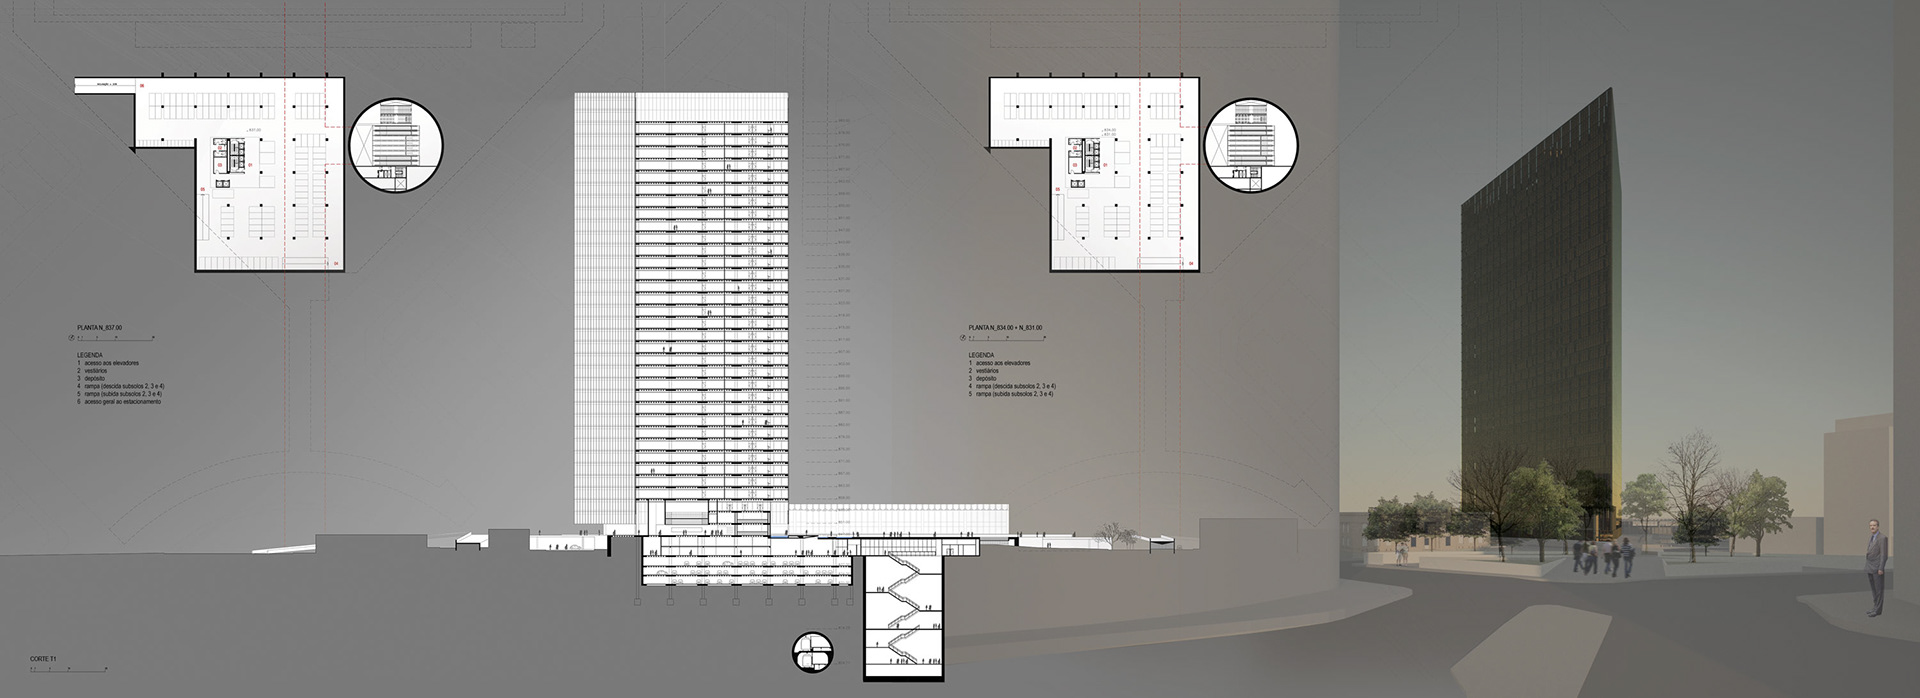Click 'vestiários' in the N_837.00 legend
The image size is (1920, 698).
tap(96, 371)
